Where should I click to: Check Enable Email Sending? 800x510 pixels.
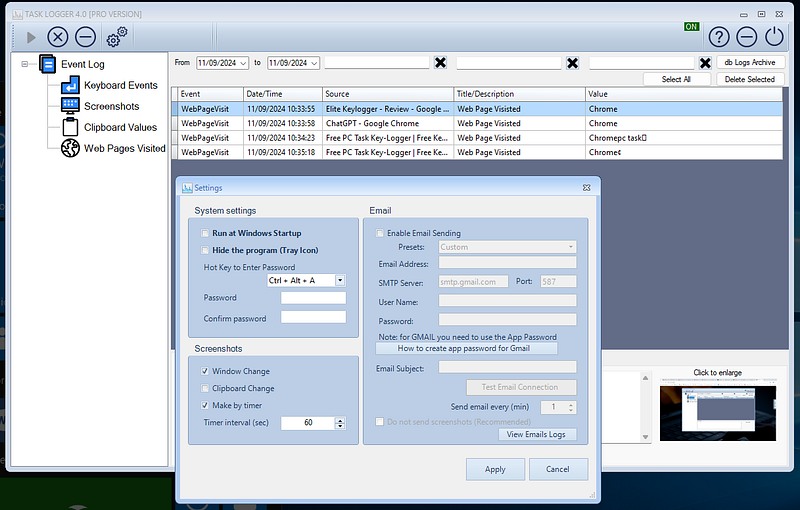tap(380, 233)
